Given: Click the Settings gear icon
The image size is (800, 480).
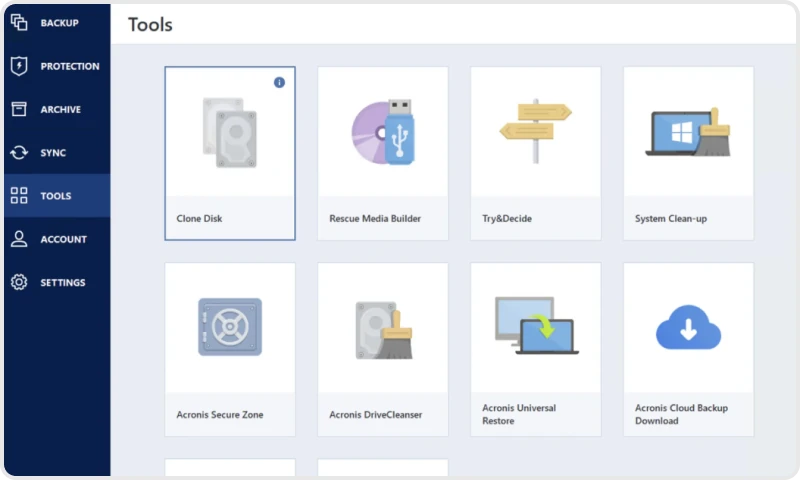Looking at the screenshot, I should click(x=19, y=282).
